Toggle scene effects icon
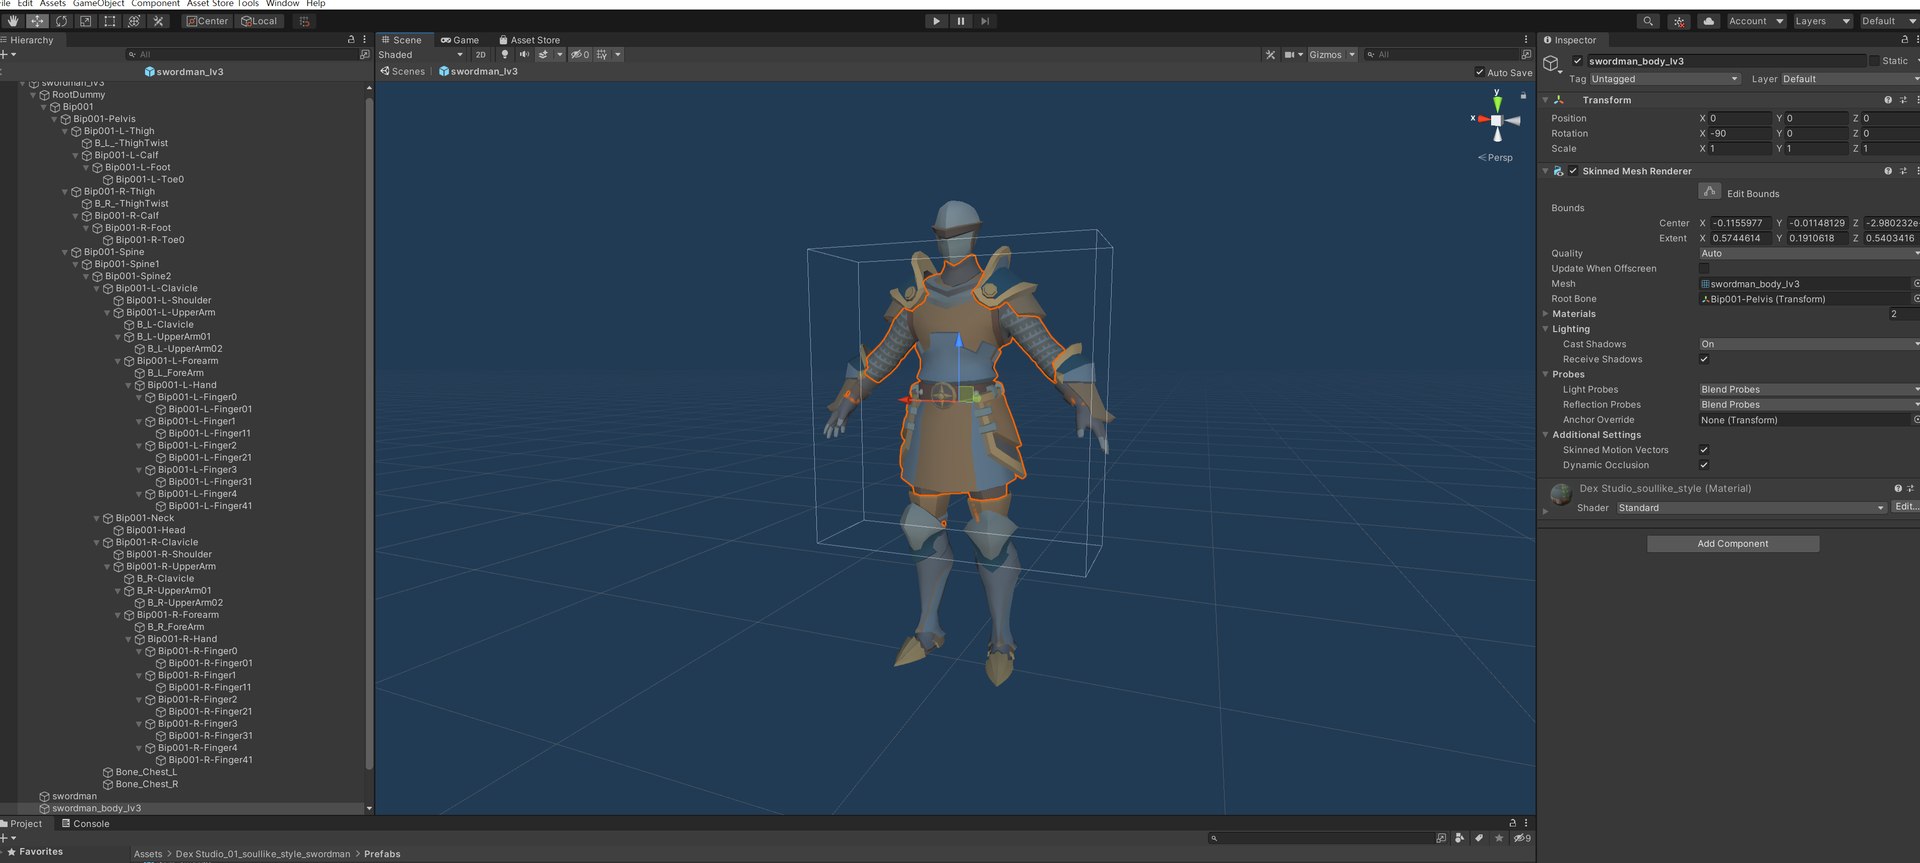 point(544,55)
